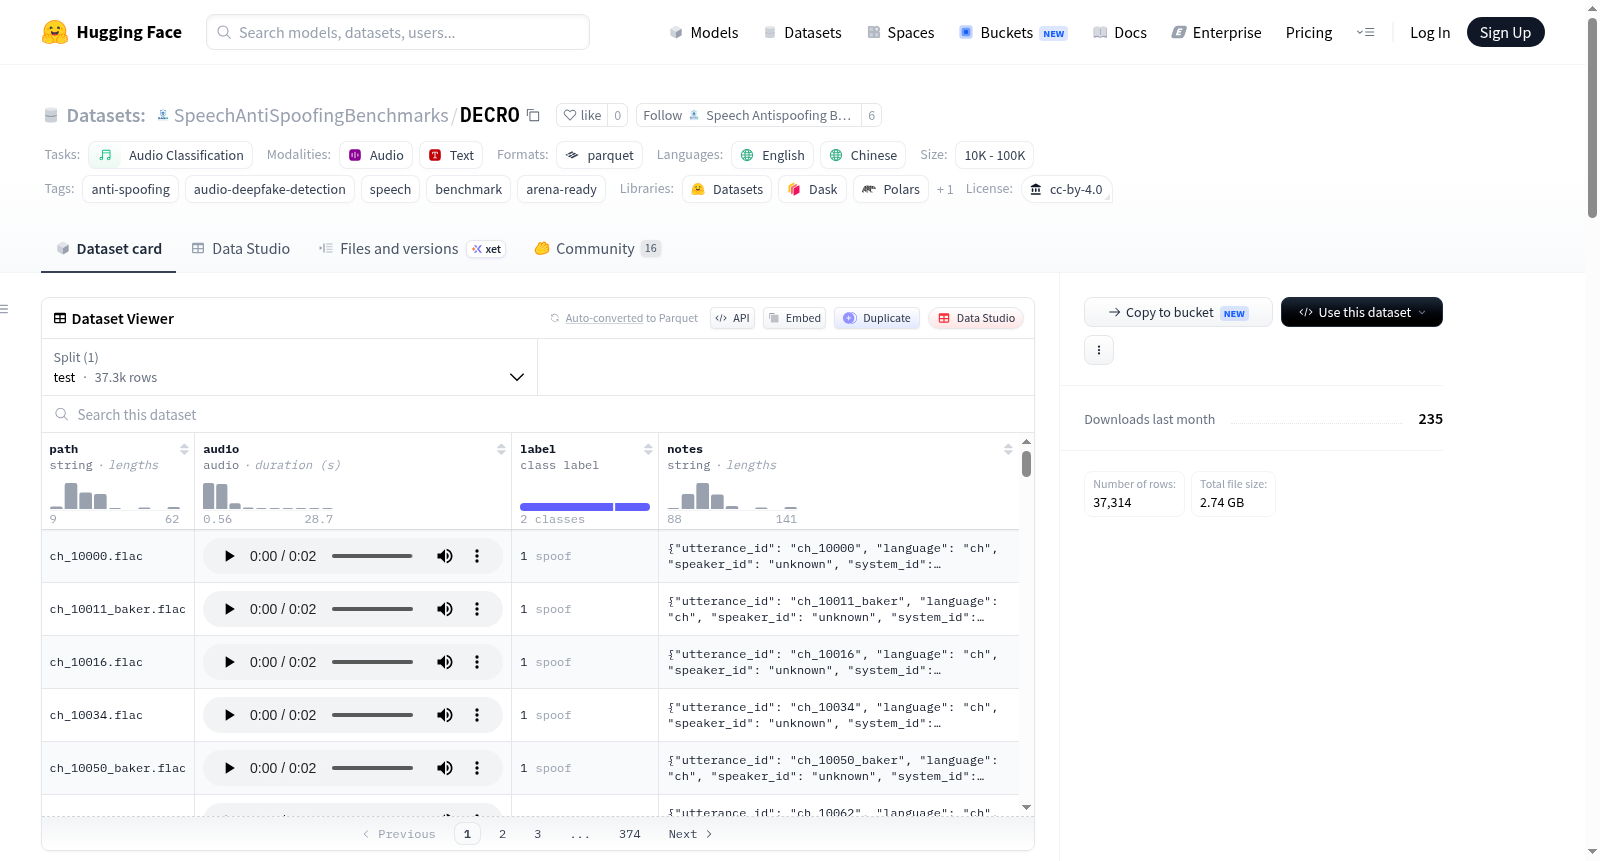Sort by the notes column
Screen dimensions: 1600x861
click(x=1008, y=449)
